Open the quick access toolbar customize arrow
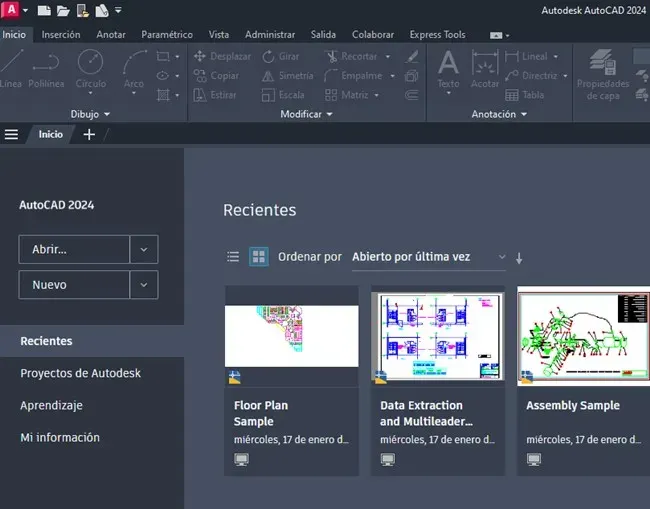 (x=118, y=10)
